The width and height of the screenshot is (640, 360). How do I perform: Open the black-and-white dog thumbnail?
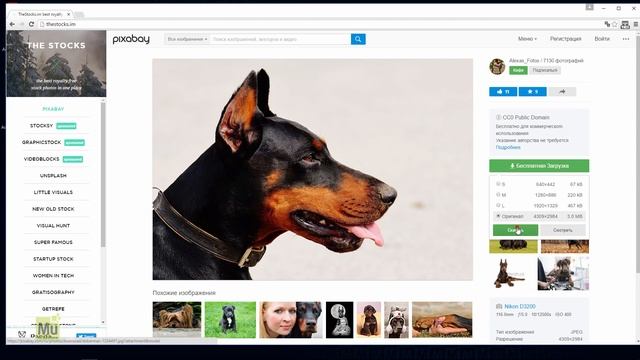(x=339, y=320)
